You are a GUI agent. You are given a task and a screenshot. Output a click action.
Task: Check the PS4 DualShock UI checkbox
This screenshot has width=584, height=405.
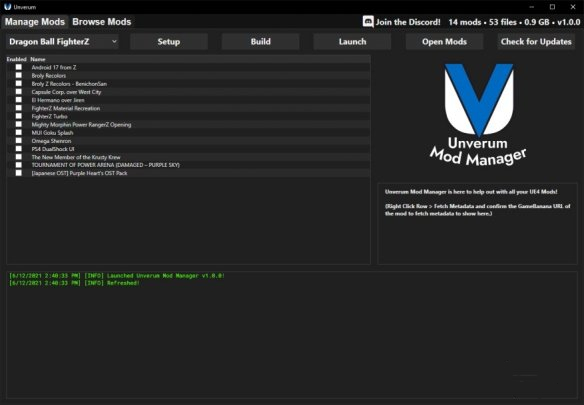tap(19, 149)
